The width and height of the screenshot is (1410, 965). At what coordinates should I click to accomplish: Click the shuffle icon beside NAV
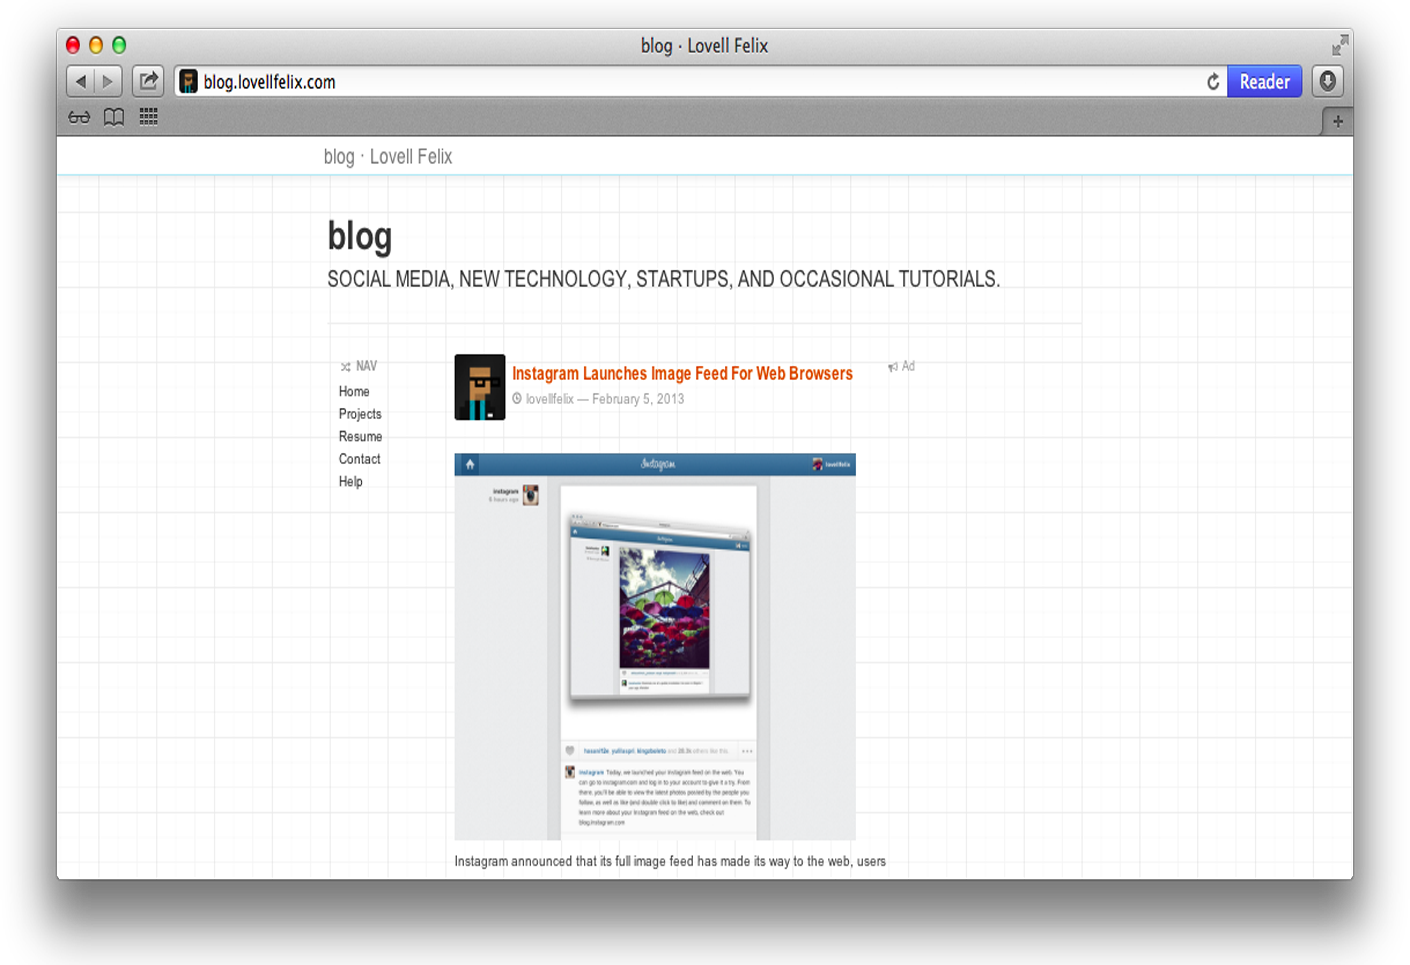click(x=345, y=366)
